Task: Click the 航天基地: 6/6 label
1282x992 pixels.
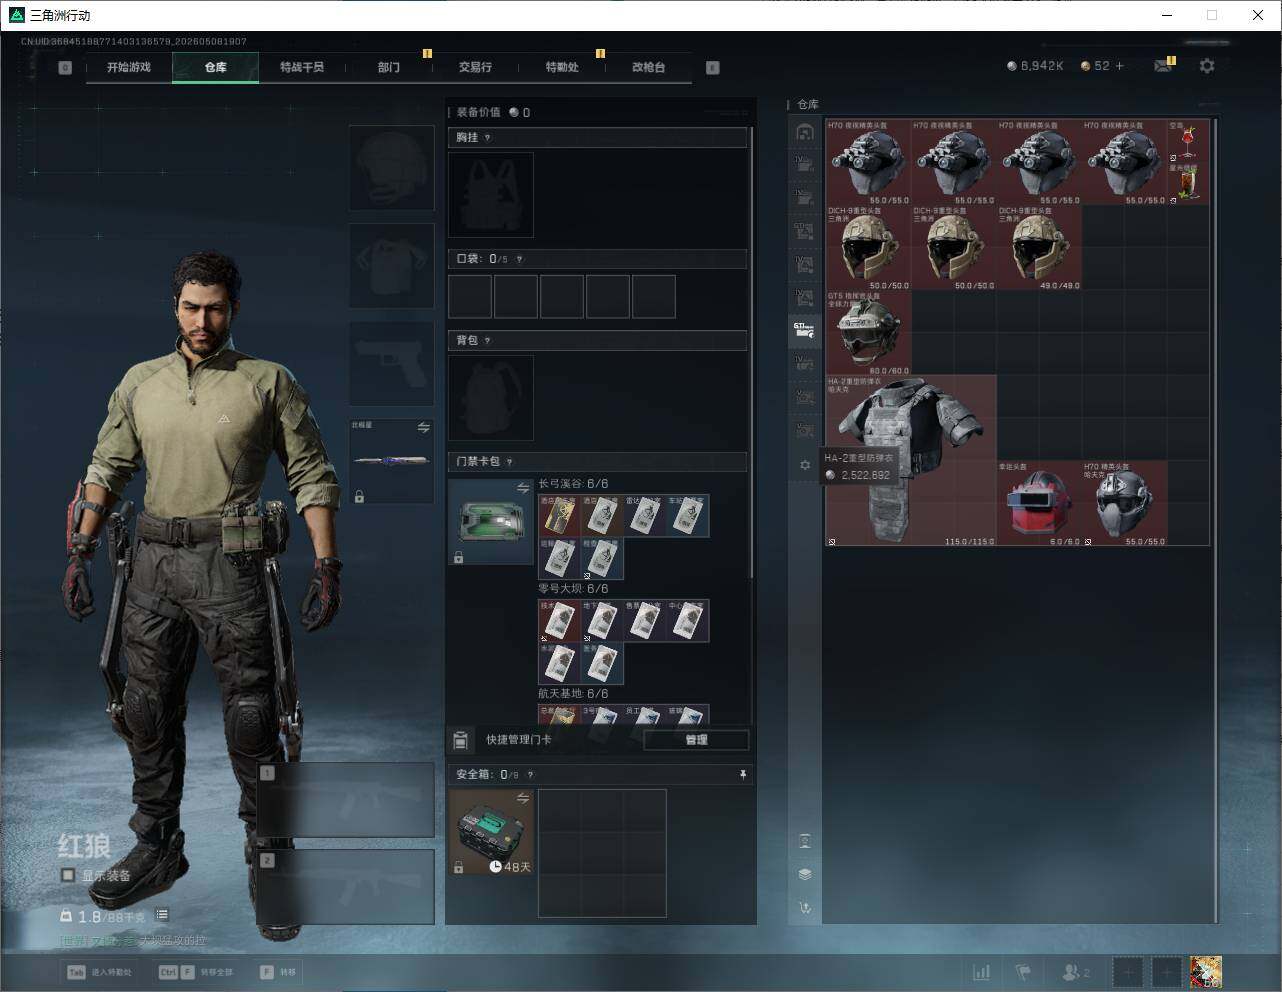Action: click(x=573, y=694)
